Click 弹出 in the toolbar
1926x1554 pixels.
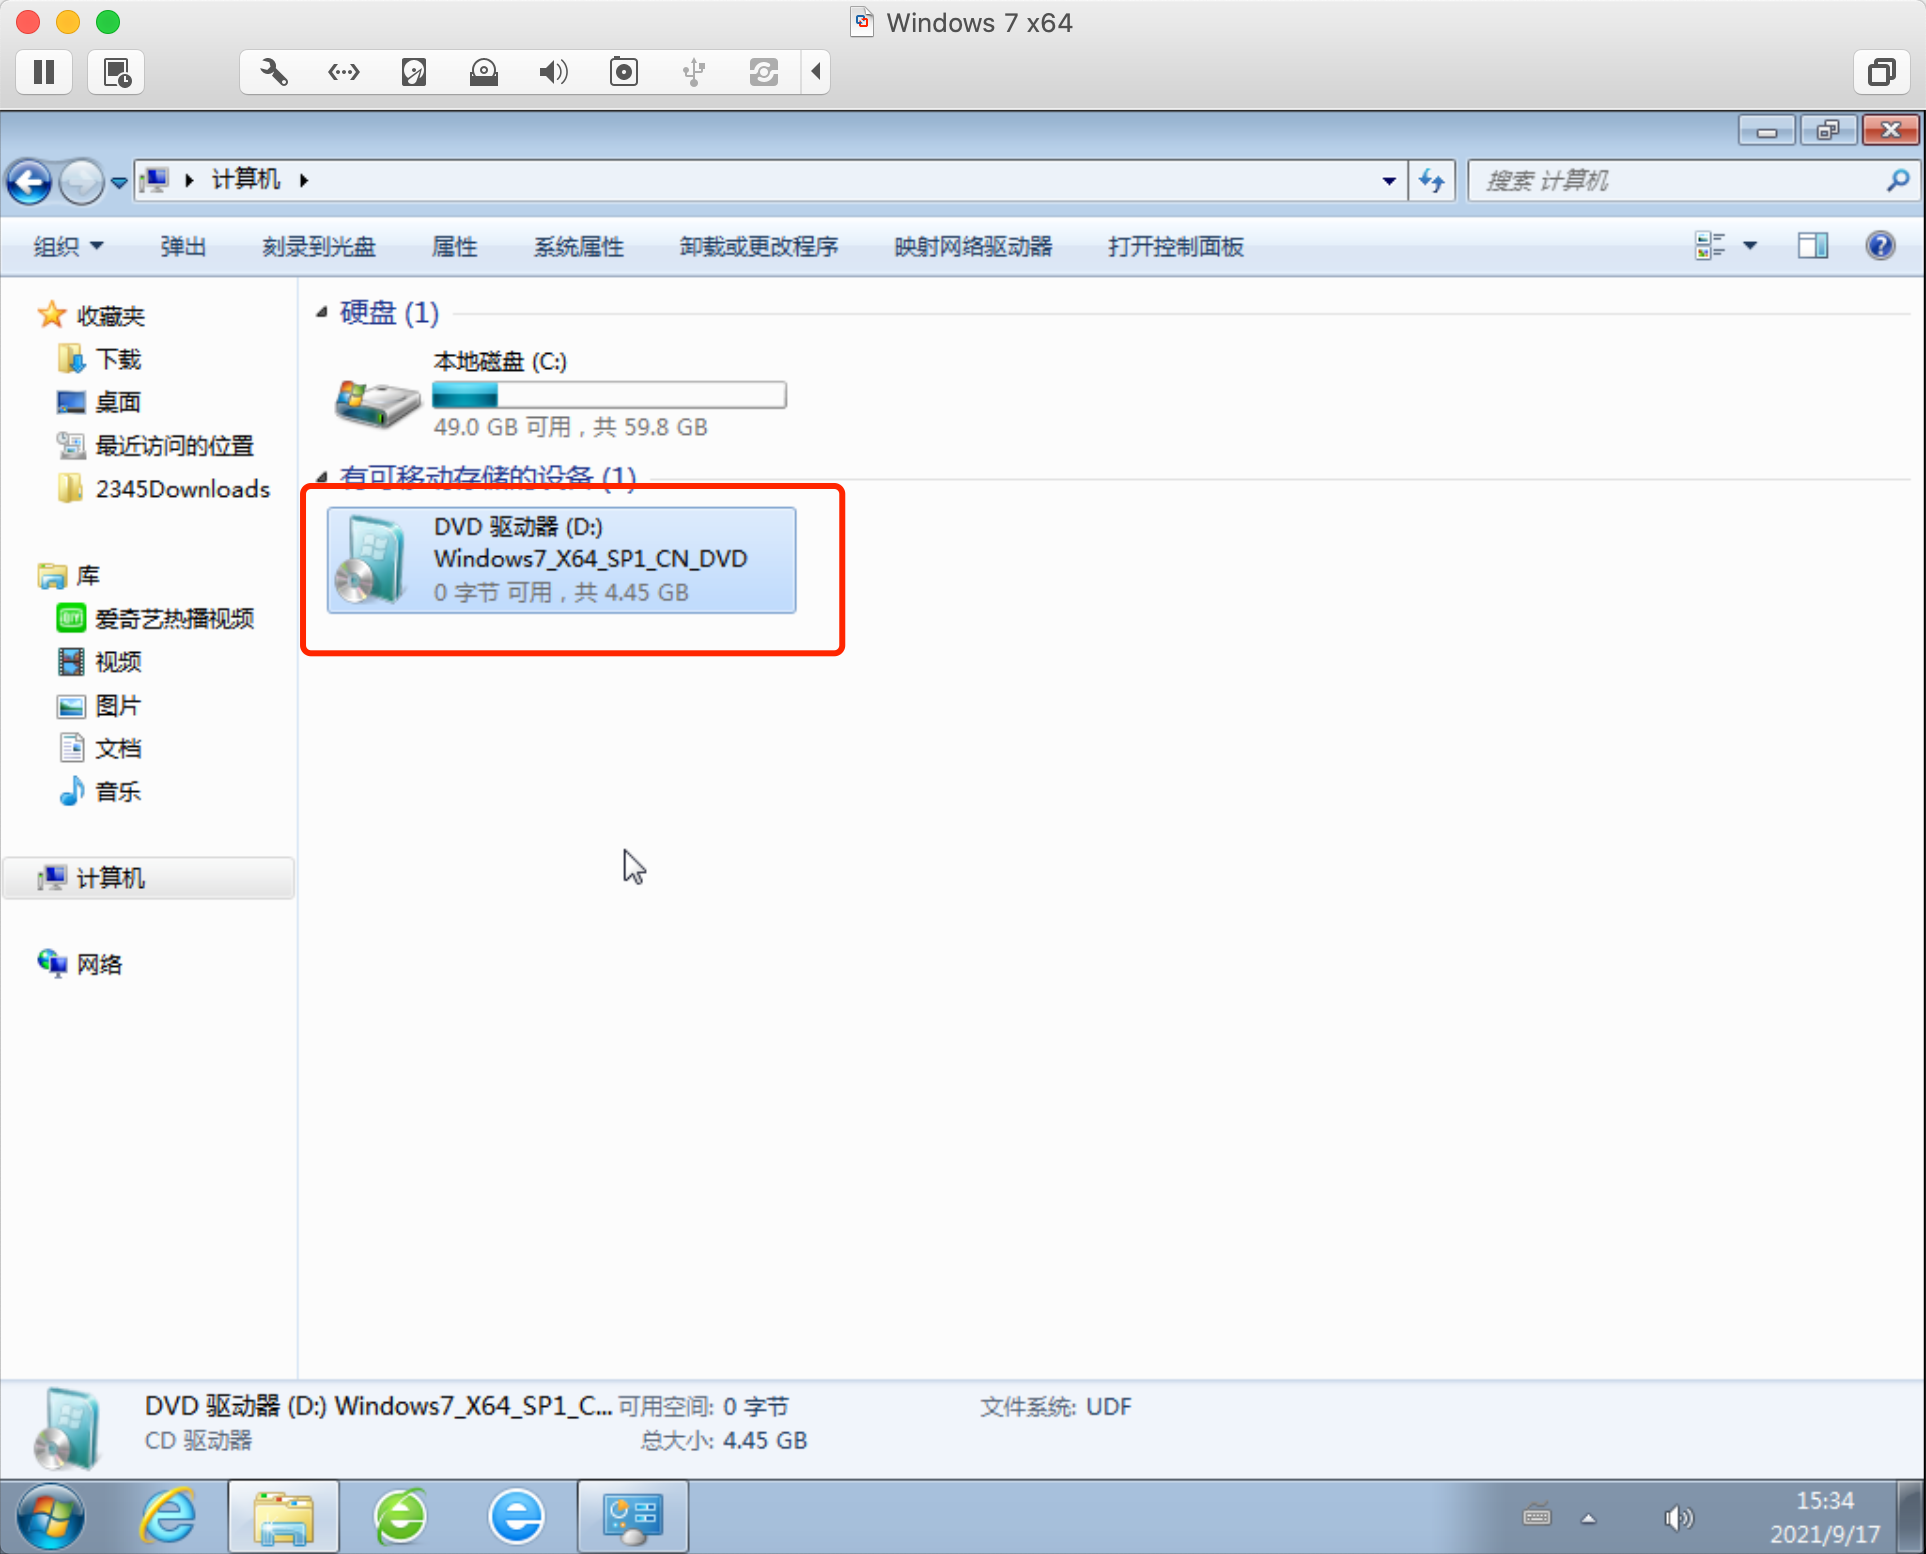pos(183,247)
